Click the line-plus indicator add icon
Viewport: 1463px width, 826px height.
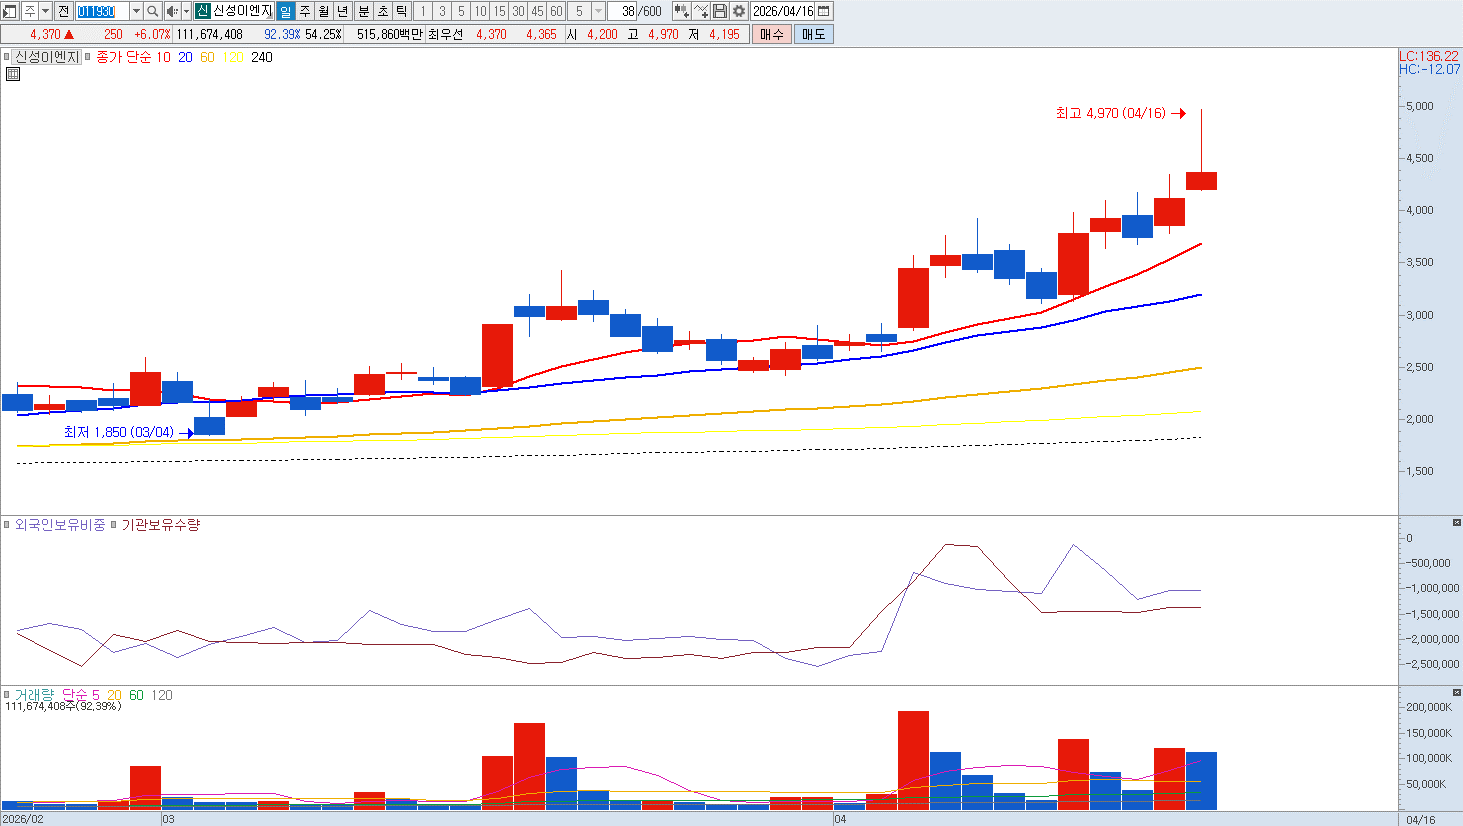[701, 11]
